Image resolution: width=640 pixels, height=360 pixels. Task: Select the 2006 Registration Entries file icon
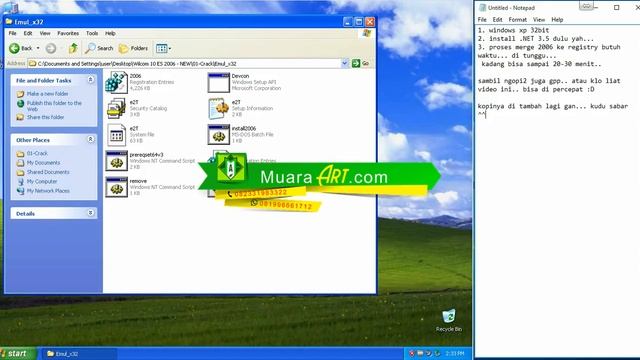click(x=116, y=82)
